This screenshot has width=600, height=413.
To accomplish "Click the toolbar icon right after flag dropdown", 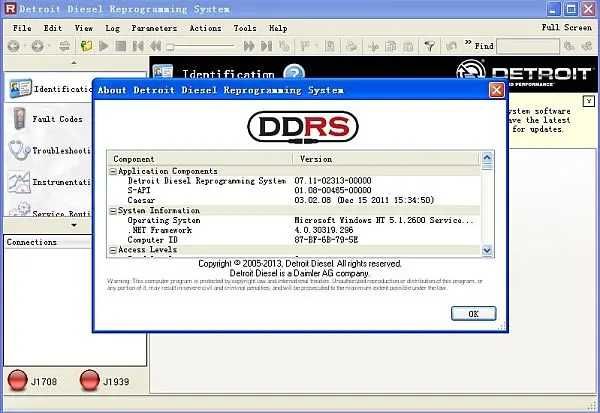I will tap(330, 46).
